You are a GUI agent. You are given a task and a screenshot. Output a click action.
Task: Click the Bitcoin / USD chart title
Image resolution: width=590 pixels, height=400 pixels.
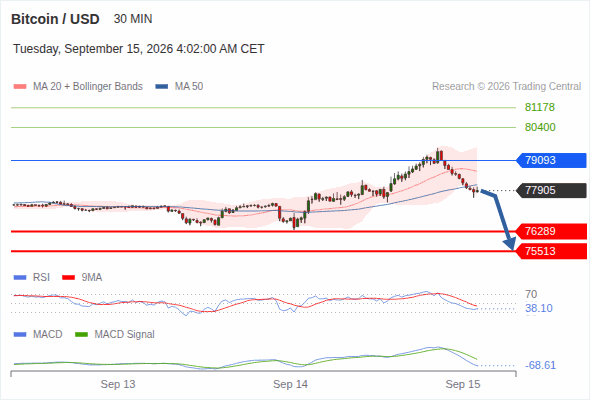55,19
